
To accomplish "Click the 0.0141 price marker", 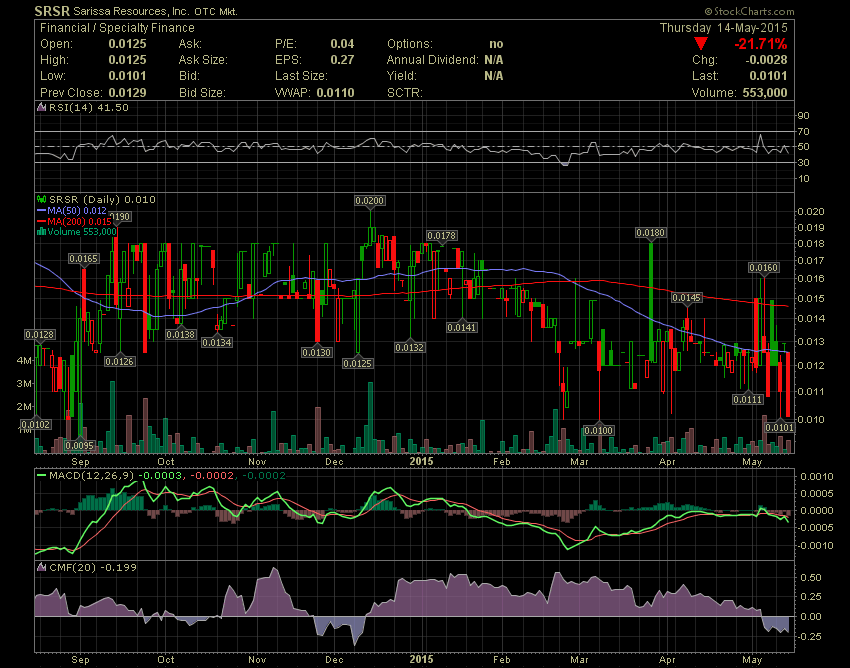I will pos(462,327).
